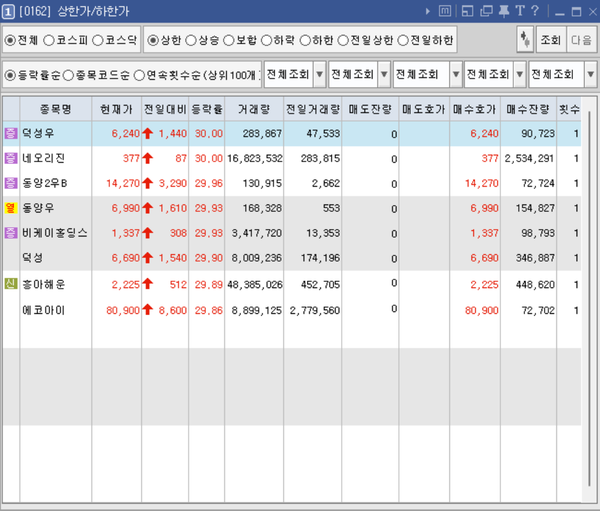The height and width of the screenshot is (511, 600).
Task: Click the red up arrow in 덕성우 row
Action: click(x=147, y=133)
